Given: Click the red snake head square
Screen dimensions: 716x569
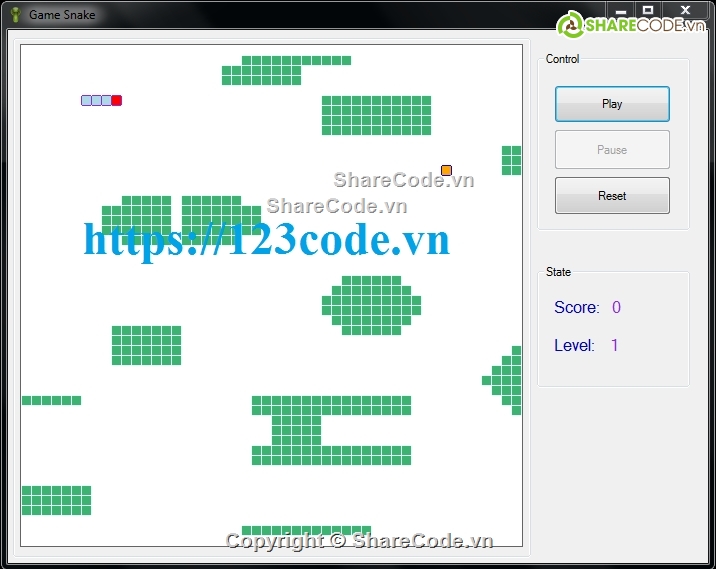Looking at the screenshot, I should pos(116,100).
